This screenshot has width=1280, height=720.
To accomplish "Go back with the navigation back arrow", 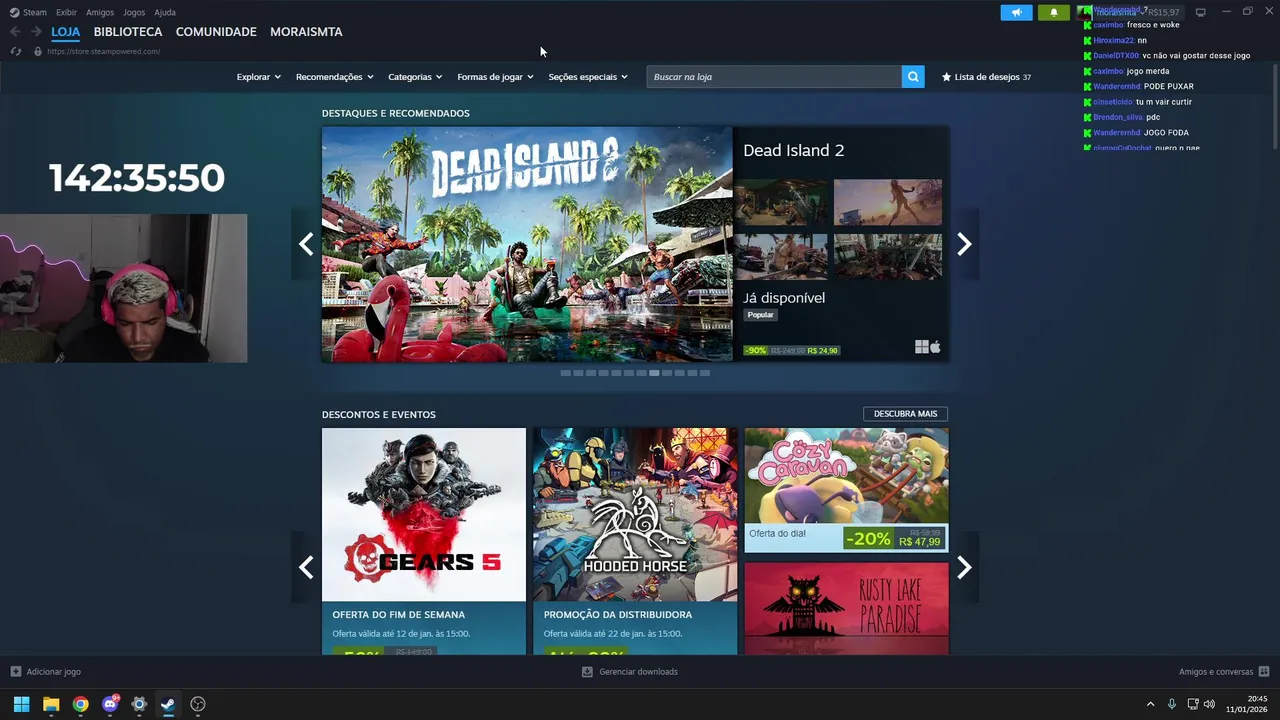I will 15,32.
